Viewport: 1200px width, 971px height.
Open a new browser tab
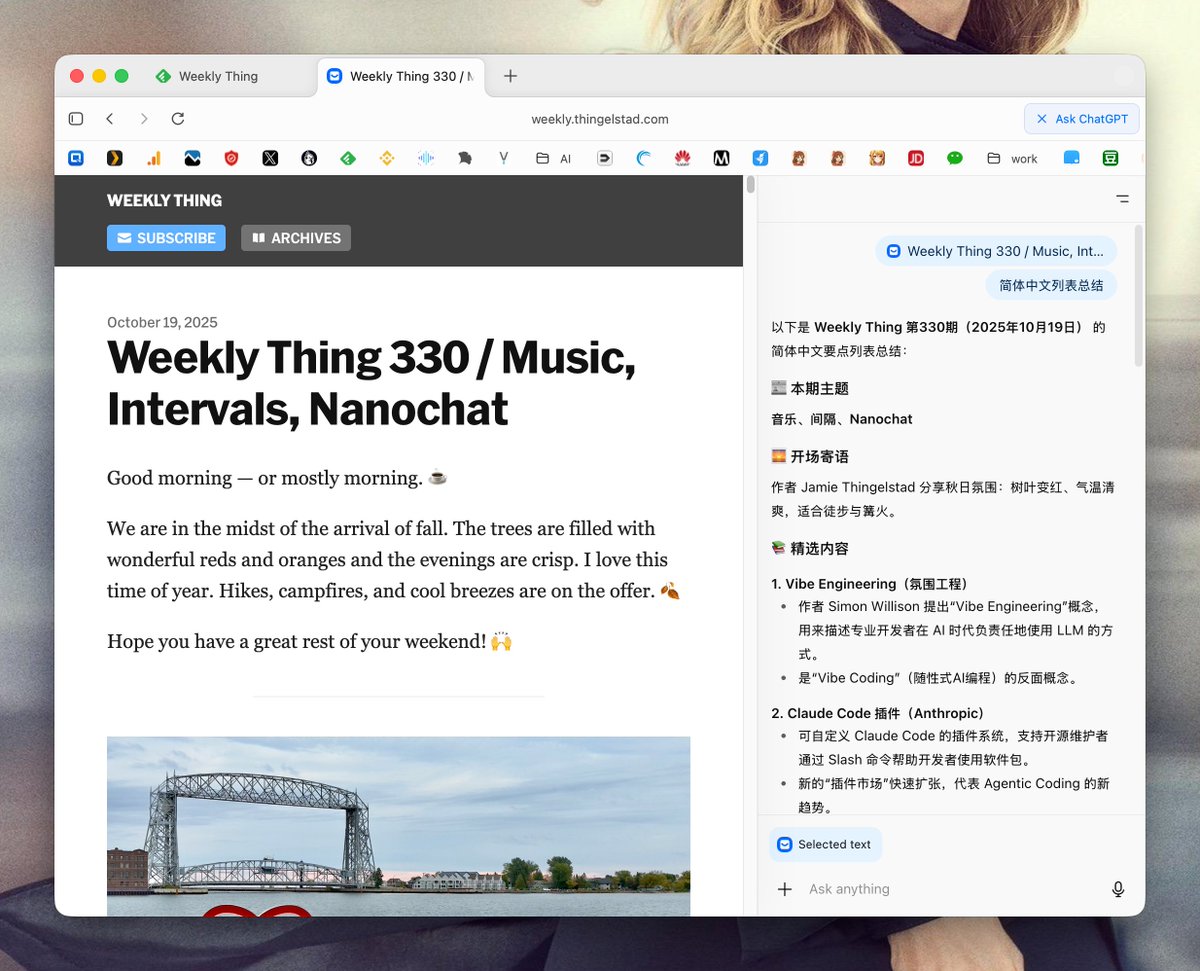(x=510, y=76)
